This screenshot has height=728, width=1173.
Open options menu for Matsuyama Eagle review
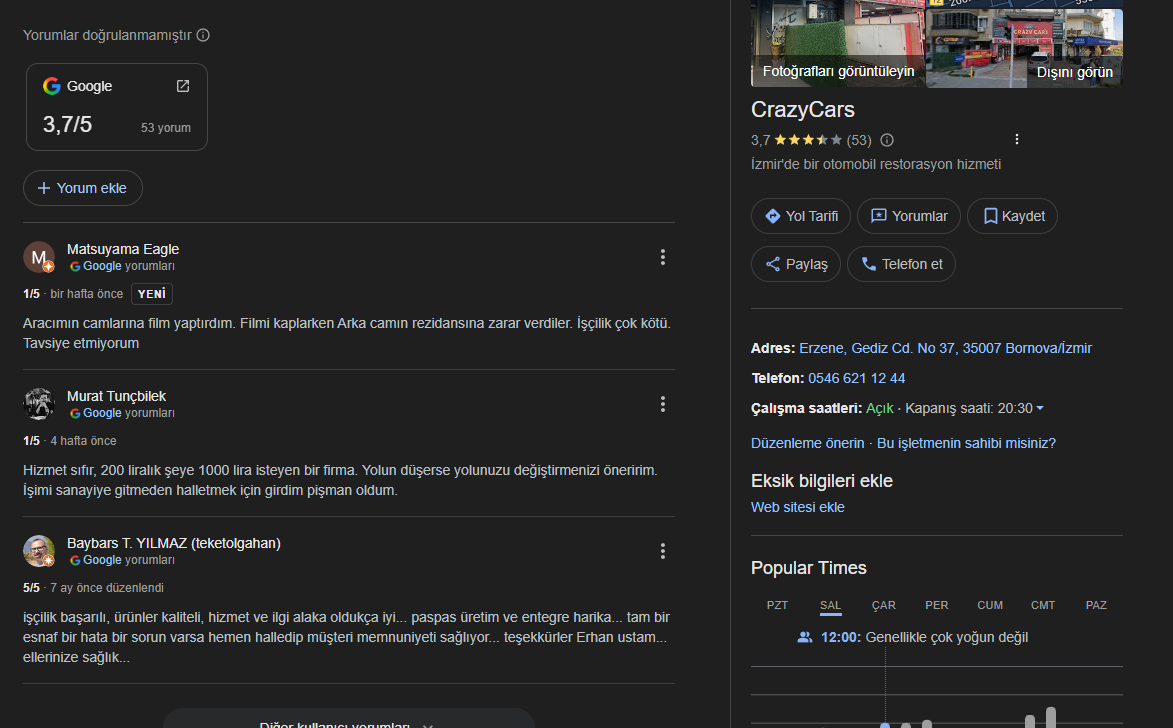(663, 257)
